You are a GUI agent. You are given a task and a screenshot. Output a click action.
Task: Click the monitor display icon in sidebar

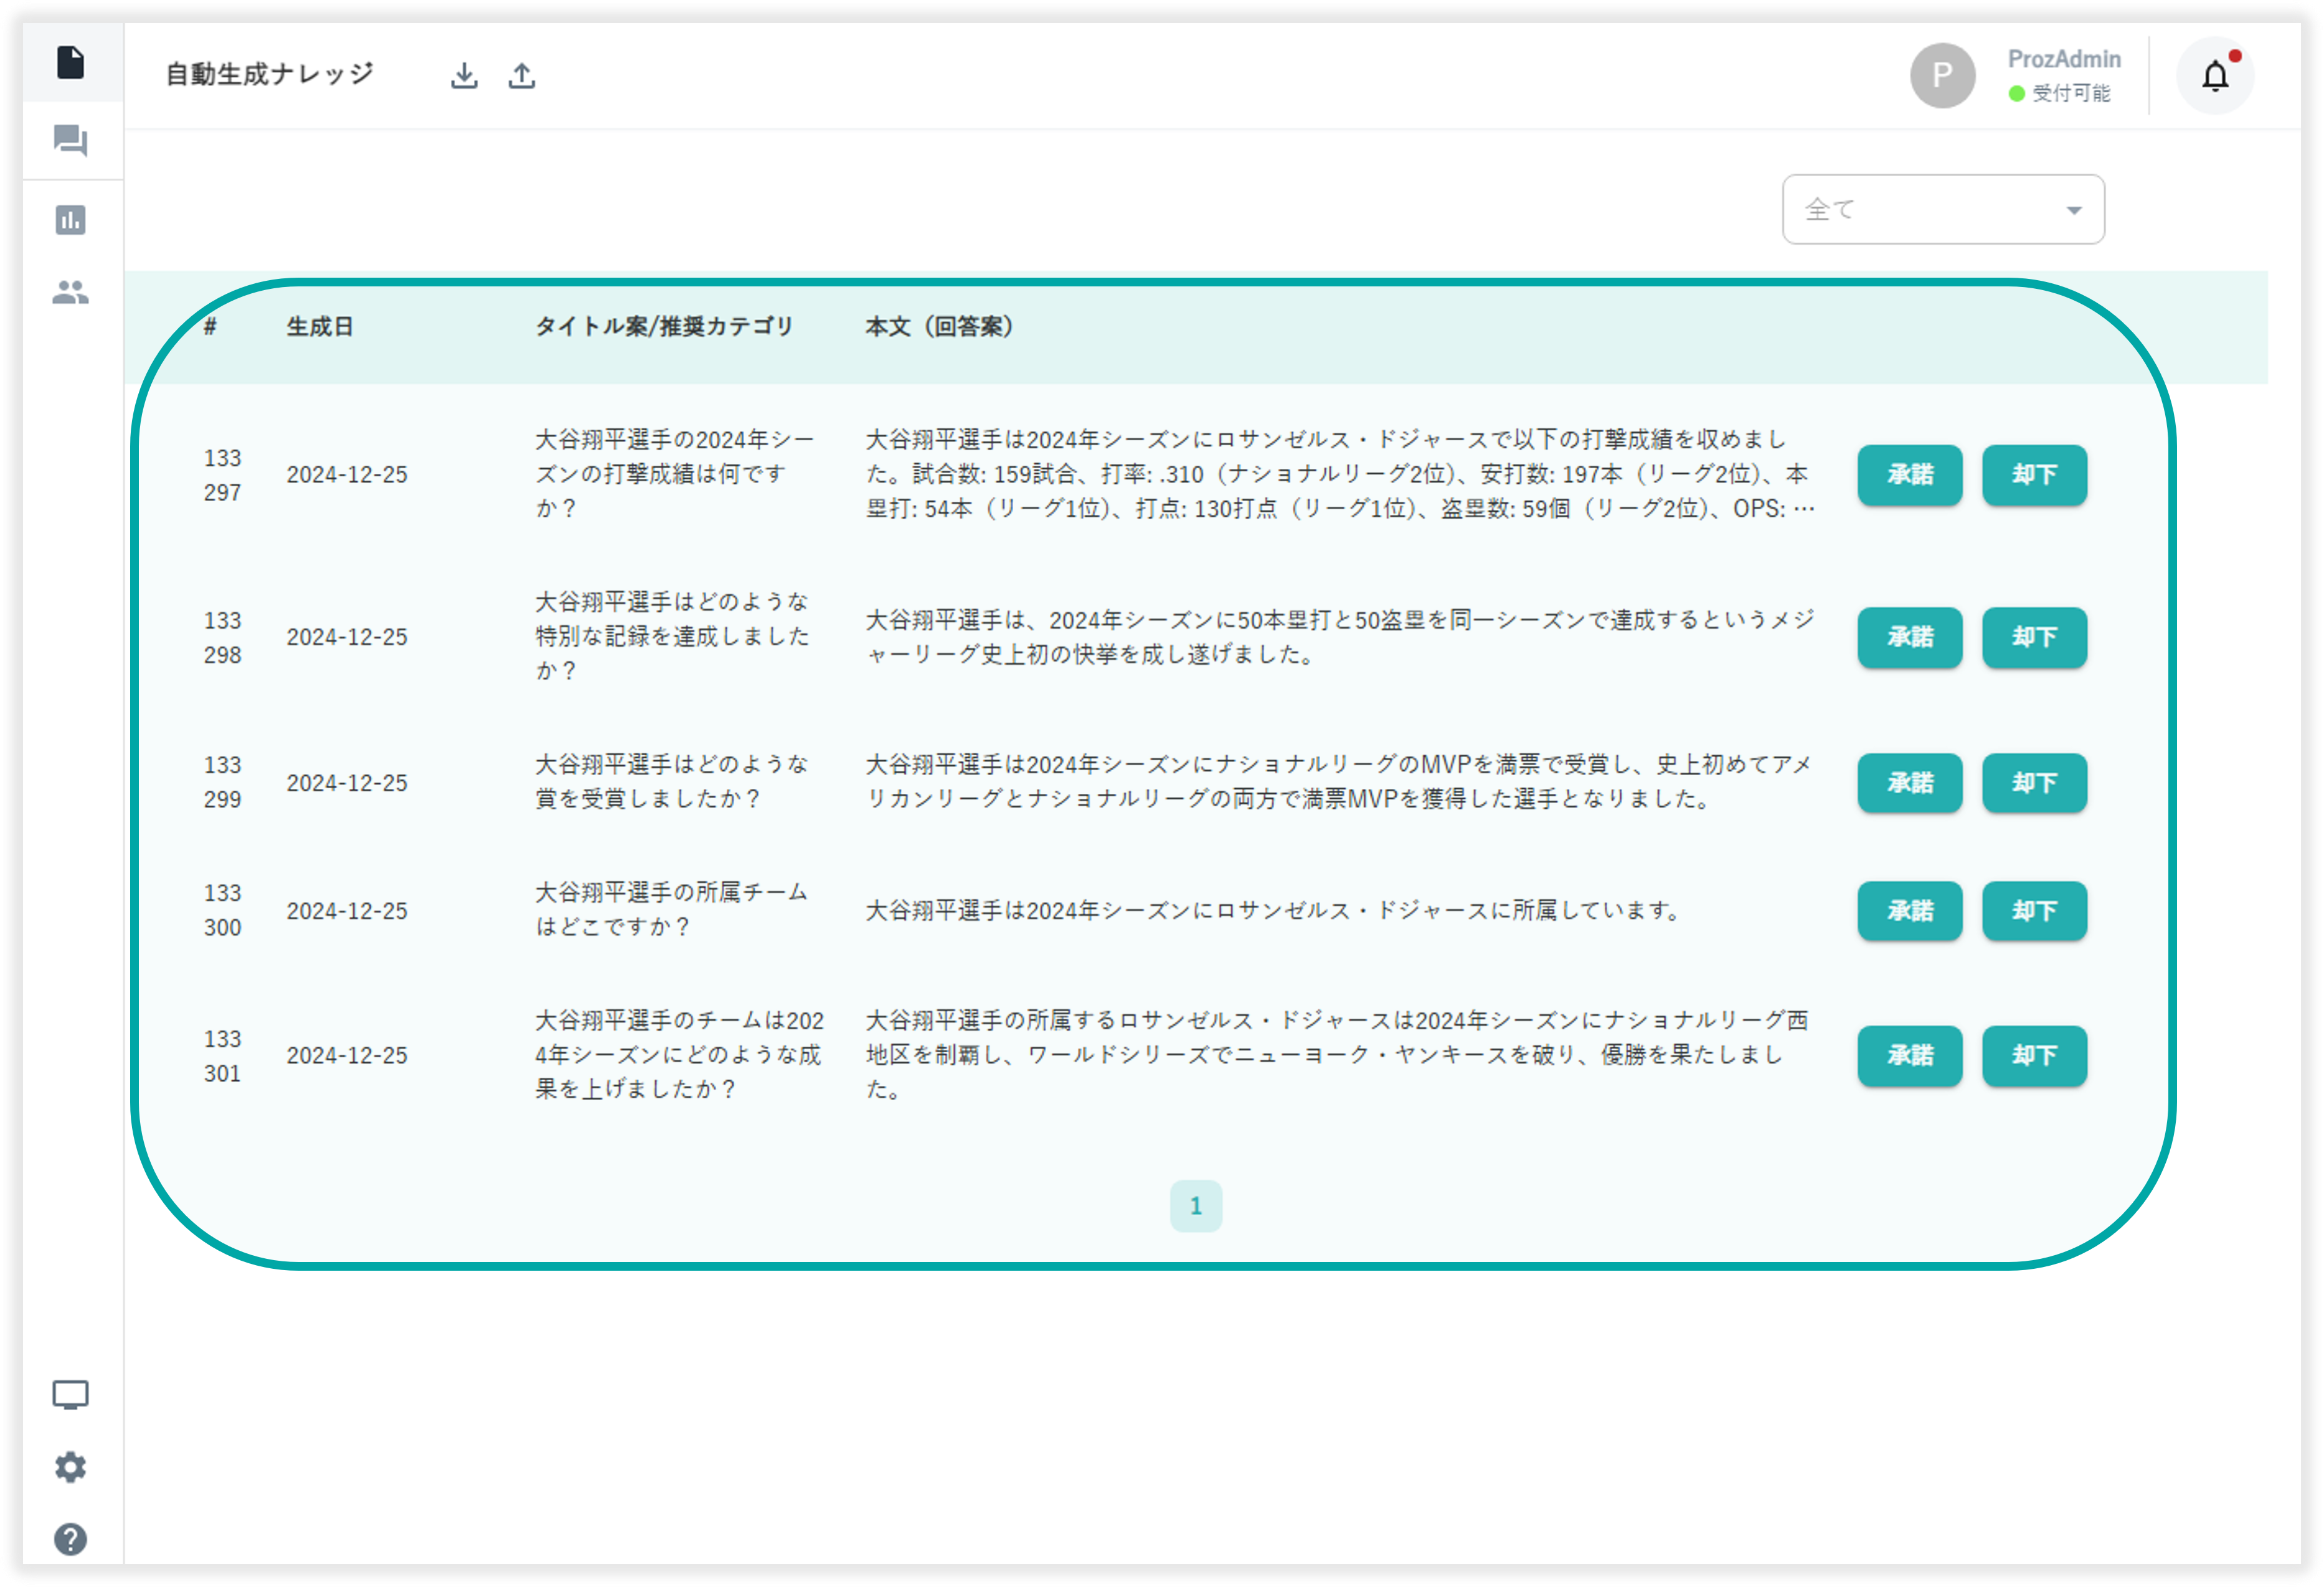coord(70,1395)
